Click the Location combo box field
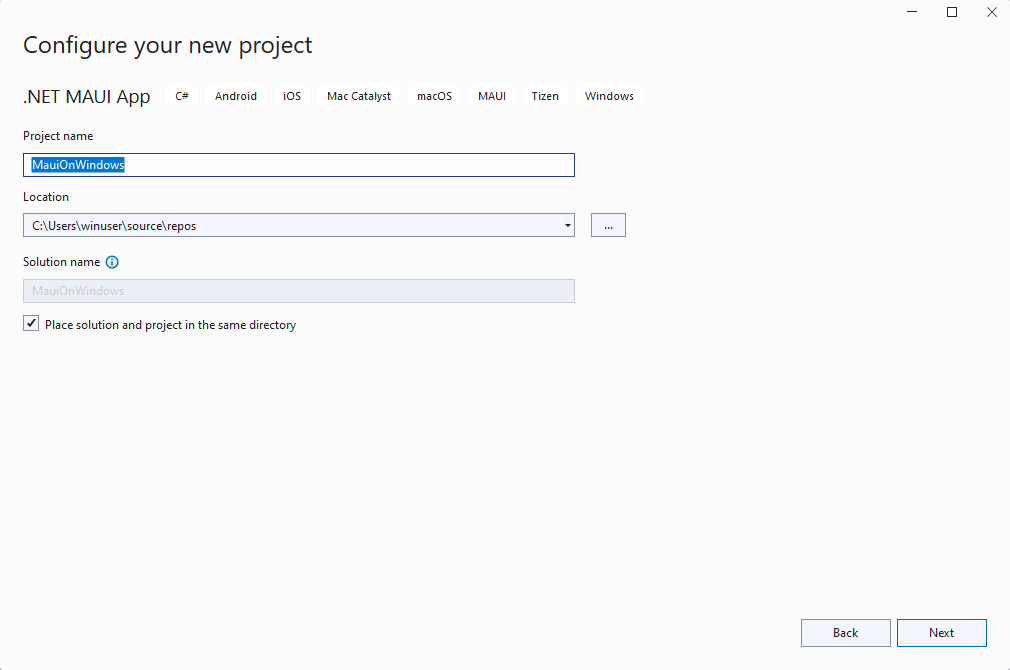This screenshot has width=1010, height=670. click(x=290, y=224)
